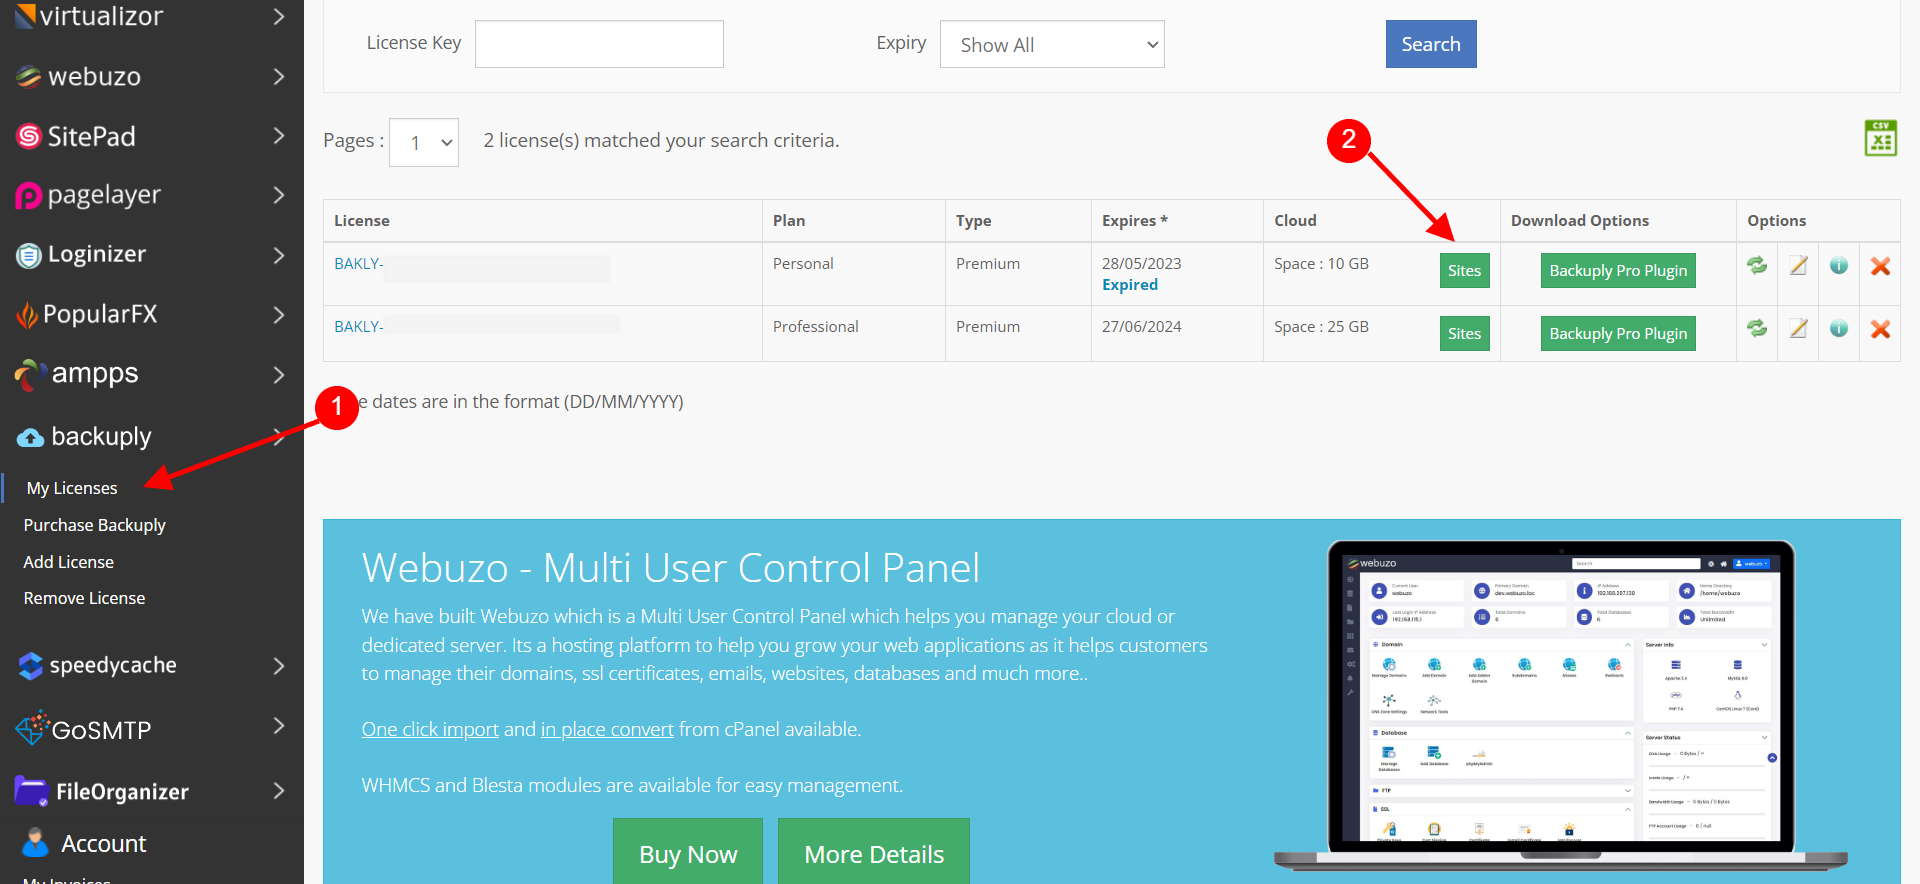The width and height of the screenshot is (1920, 884).
Task: Click the FileOrganizer folder icon
Action: [x=32, y=791]
